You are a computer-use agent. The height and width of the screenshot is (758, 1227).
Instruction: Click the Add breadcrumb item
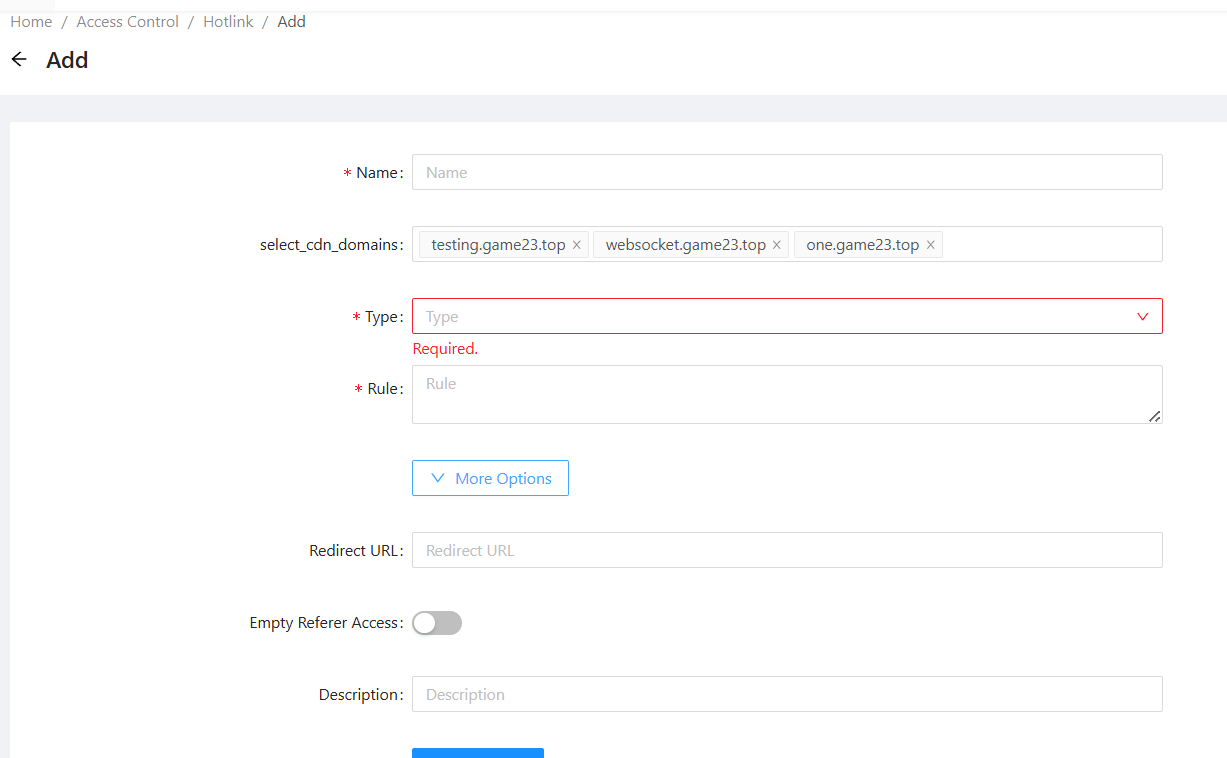[x=292, y=22]
